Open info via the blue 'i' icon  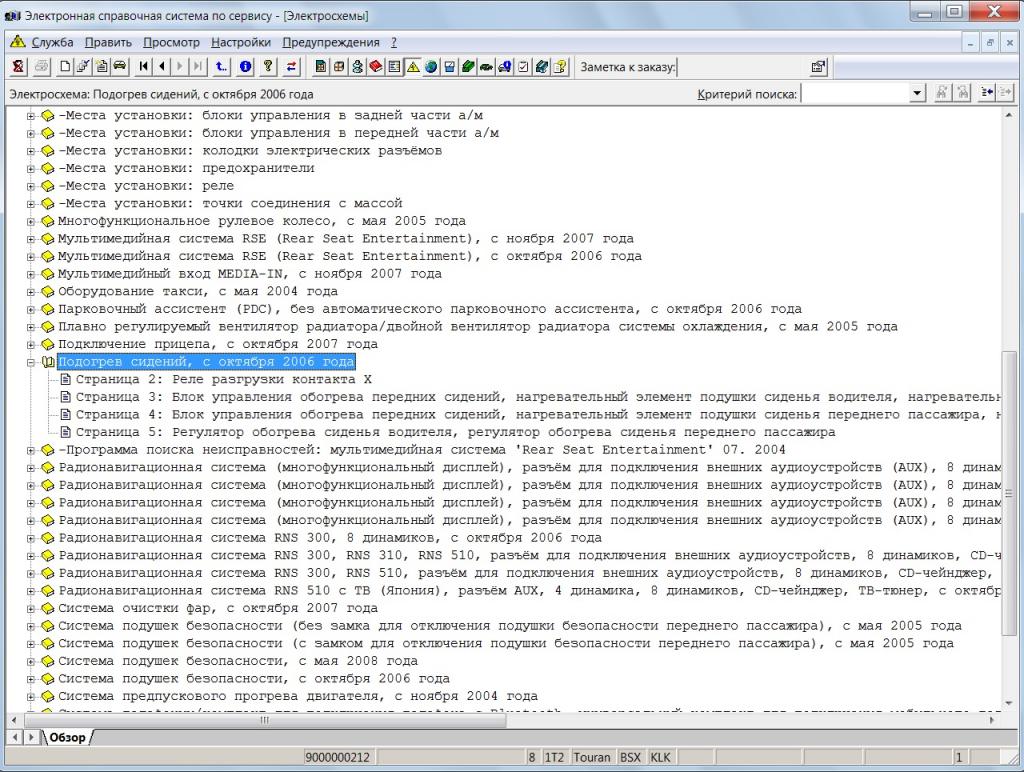[x=246, y=67]
